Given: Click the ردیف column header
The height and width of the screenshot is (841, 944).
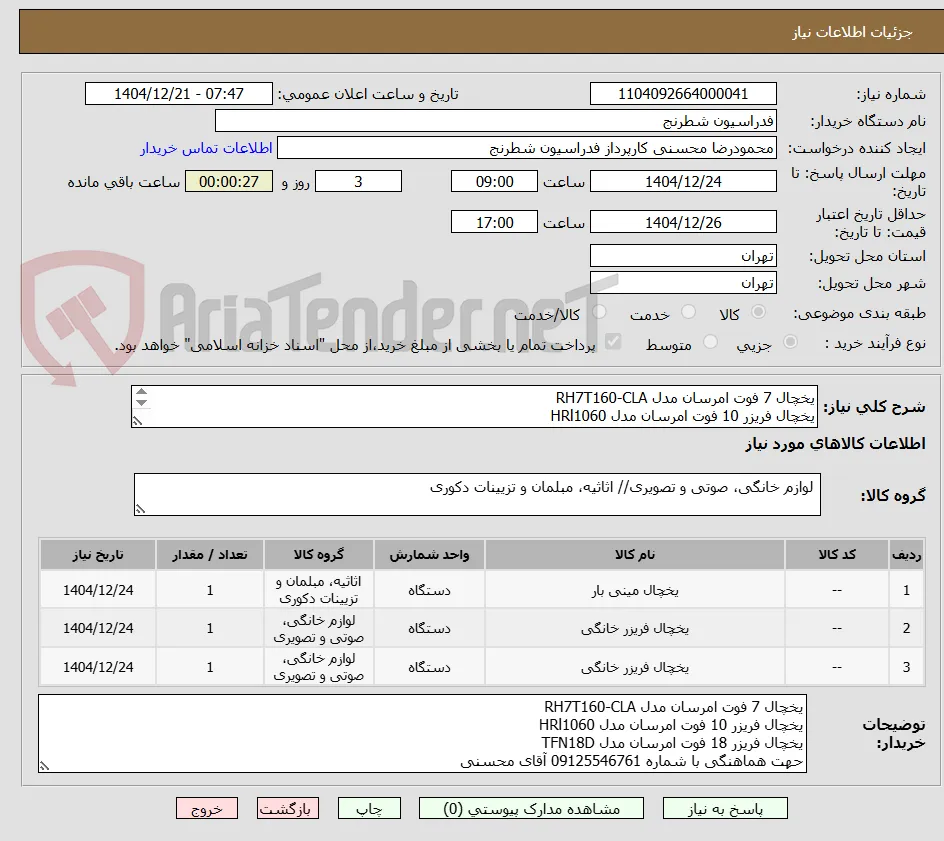Looking at the screenshot, I should pyautogui.click(x=907, y=554).
